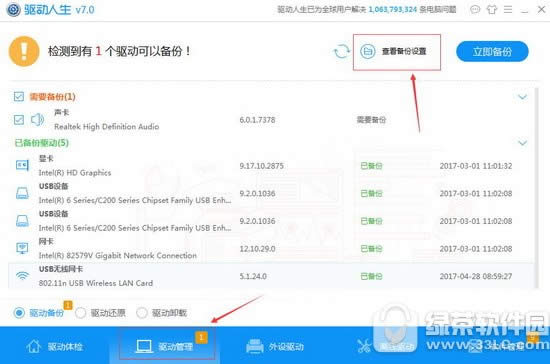Image resolution: width=550 pixels, height=364 pixels.
Task: Click the 立即备份 button
Action: click(492, 52)
